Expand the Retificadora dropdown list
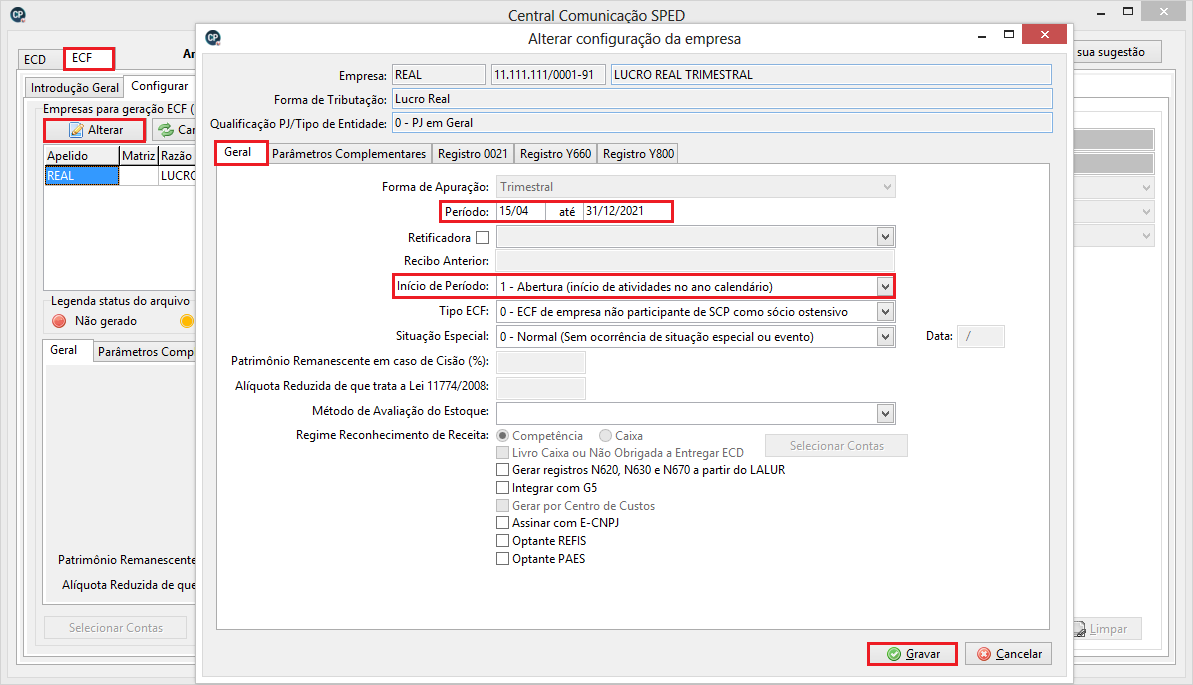This screenshot has width=1193, height=685. [x=885, y=237]
